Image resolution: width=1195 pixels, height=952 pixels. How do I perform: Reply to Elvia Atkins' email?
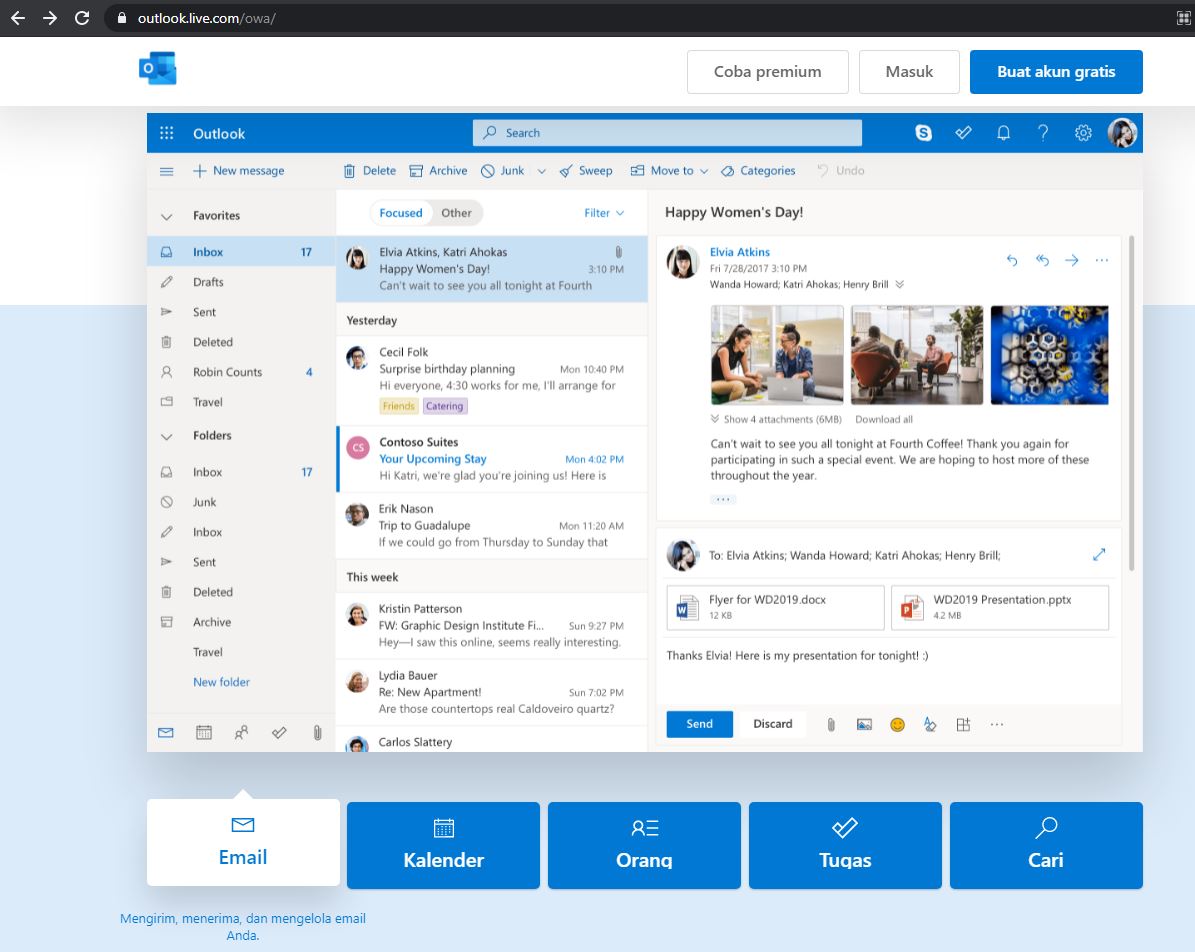click(1011, 261)
